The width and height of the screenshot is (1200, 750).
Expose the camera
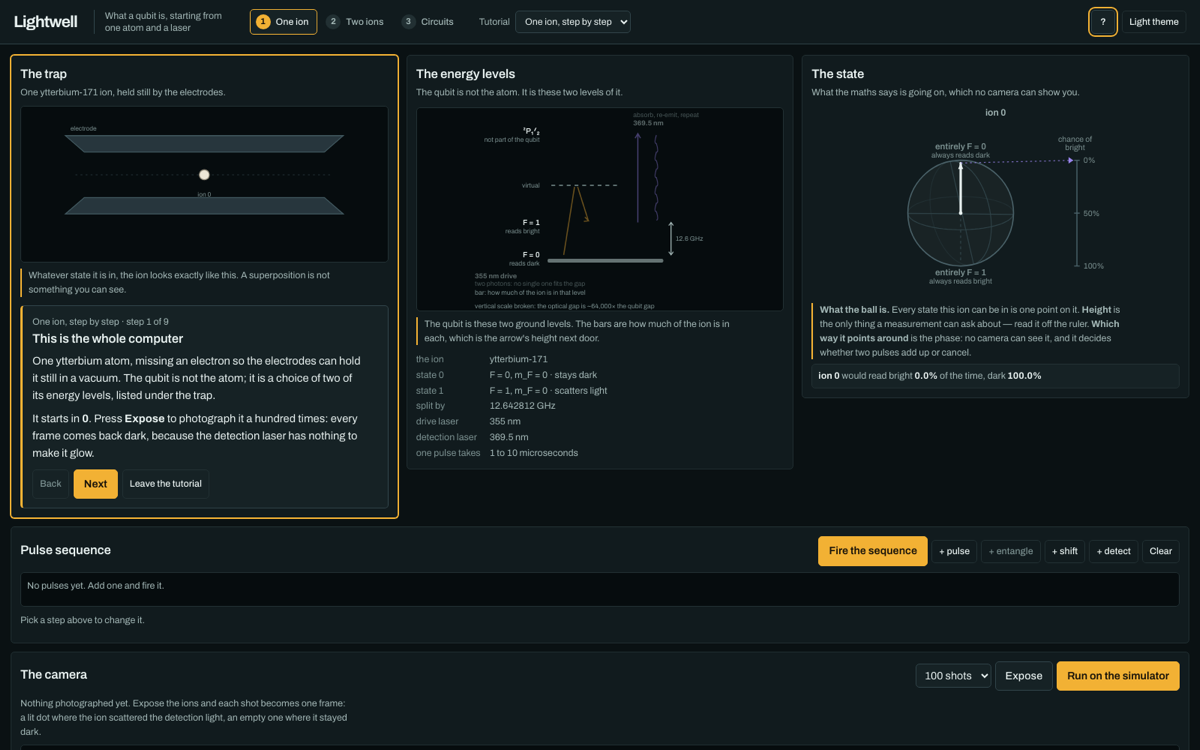[1024, 676]
